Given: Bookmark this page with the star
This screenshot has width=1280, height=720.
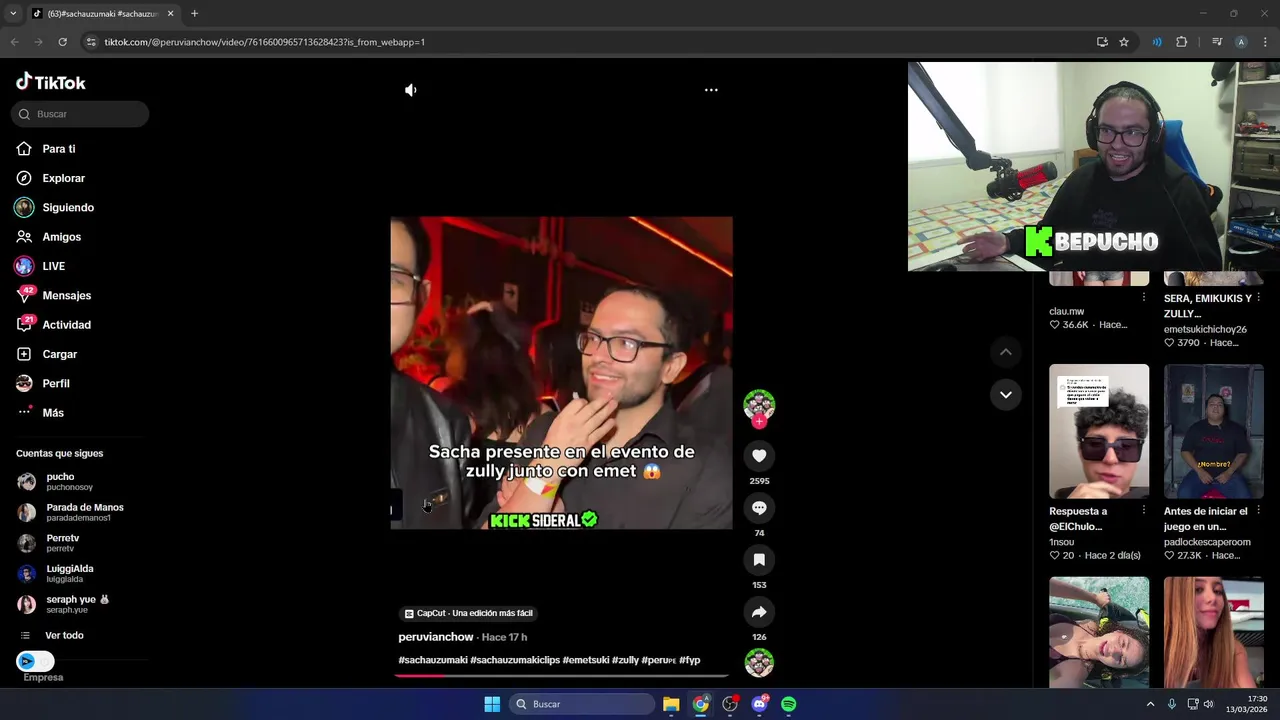Looking at the screenshot, I should pos(1124,42).
